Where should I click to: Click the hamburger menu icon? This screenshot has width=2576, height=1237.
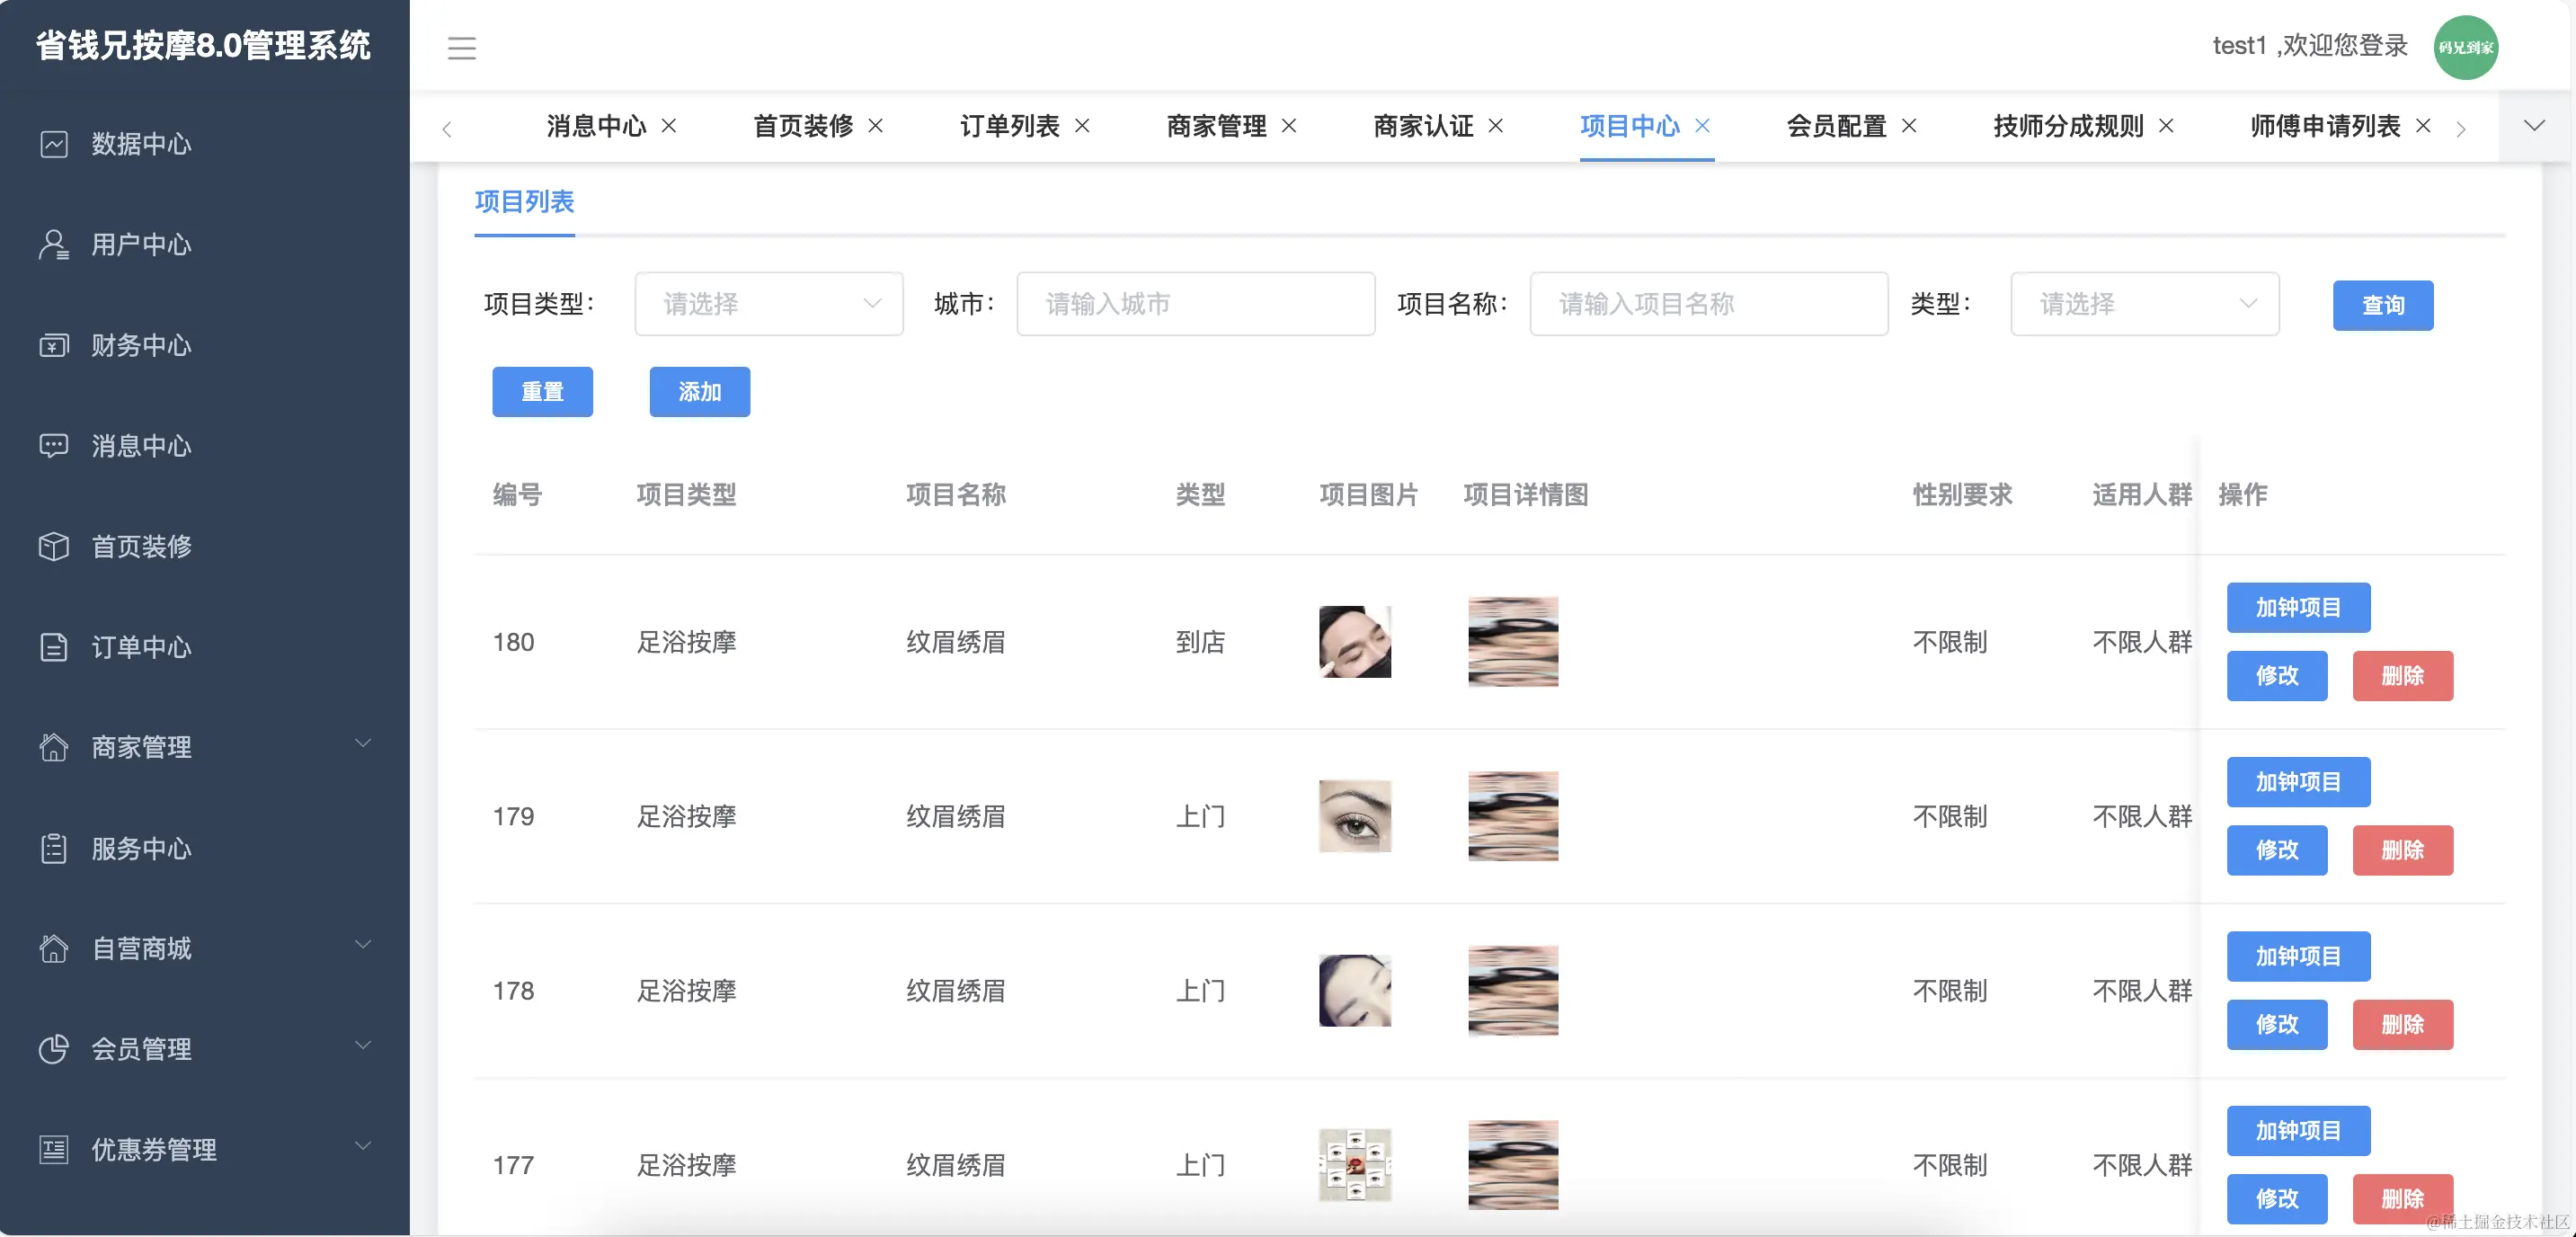[462, 48]
